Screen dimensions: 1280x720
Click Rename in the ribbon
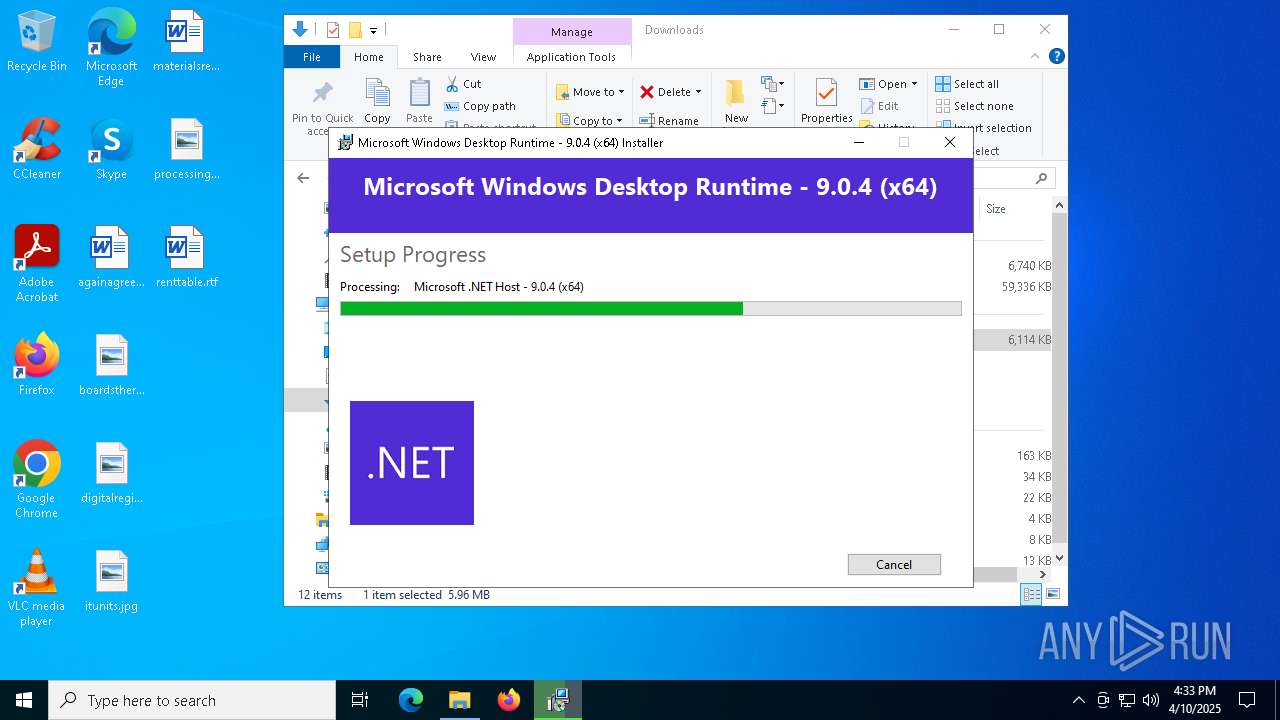(670, 121)
